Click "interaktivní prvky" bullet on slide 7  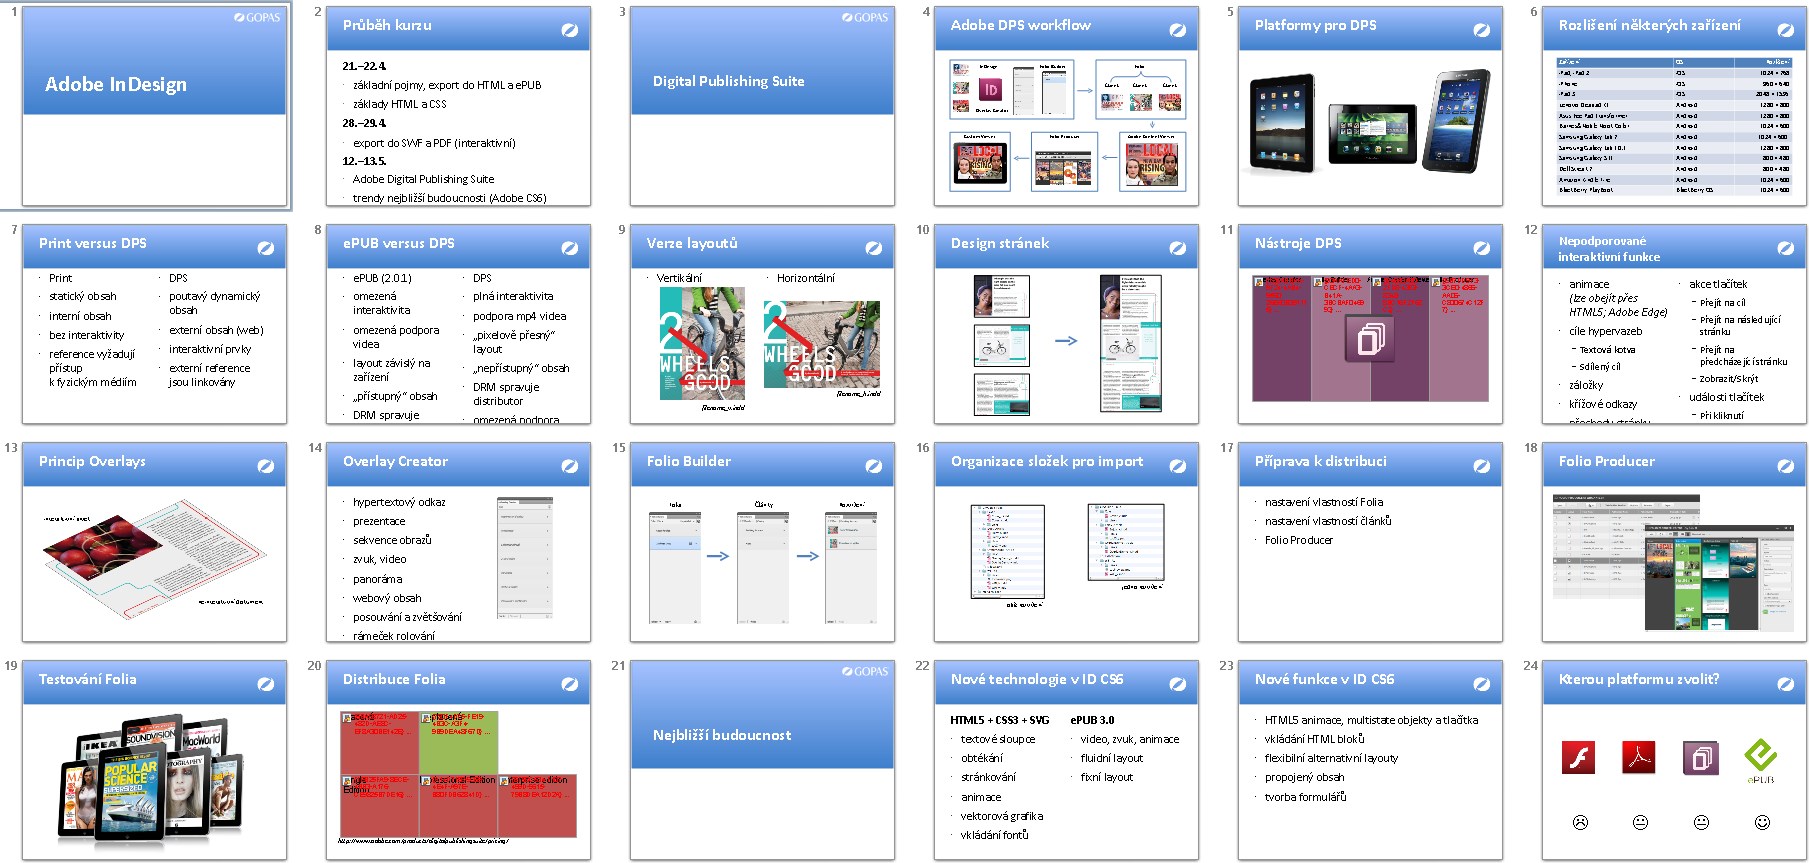[x=210, y=349]
